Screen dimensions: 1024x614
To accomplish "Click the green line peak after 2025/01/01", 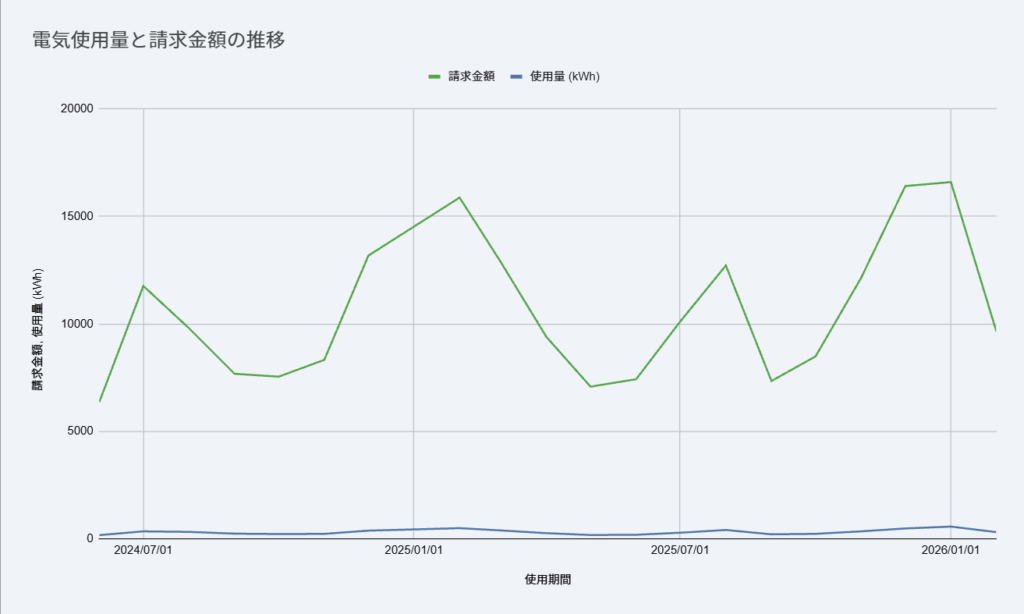I will pyautogui.click(x=459, y=197).
